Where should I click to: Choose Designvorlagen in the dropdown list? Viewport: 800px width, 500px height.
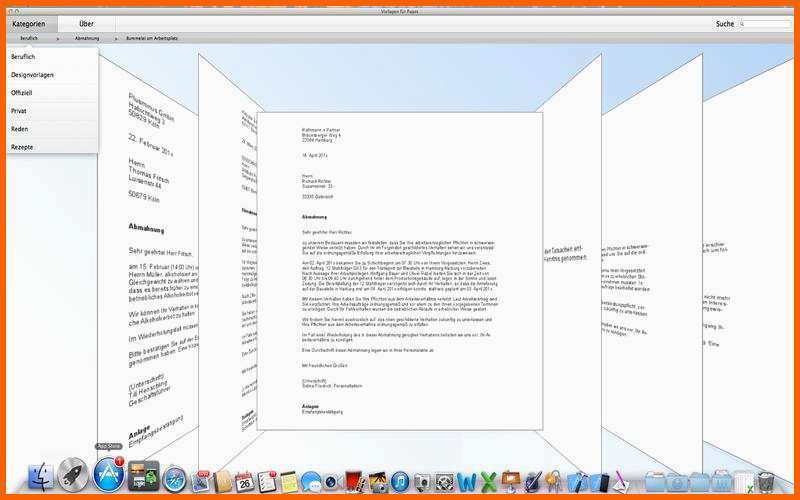point(31,75)
